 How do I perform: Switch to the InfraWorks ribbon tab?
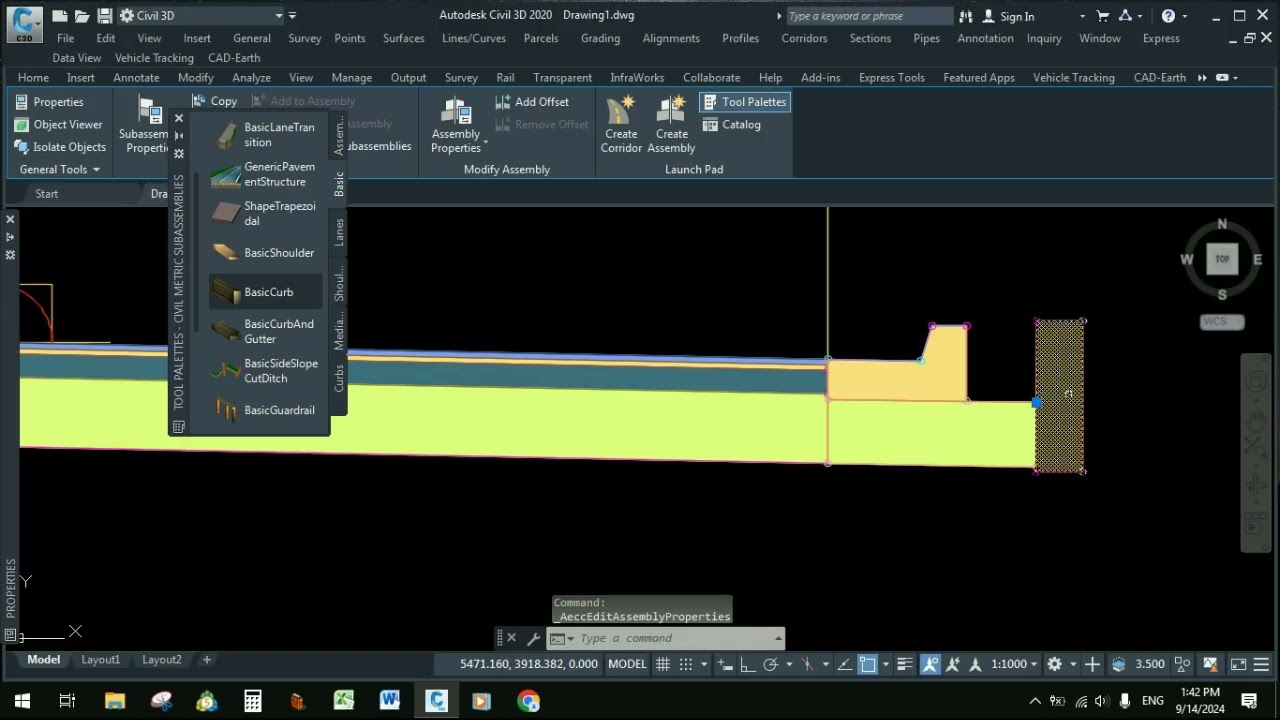pos(637,77)
